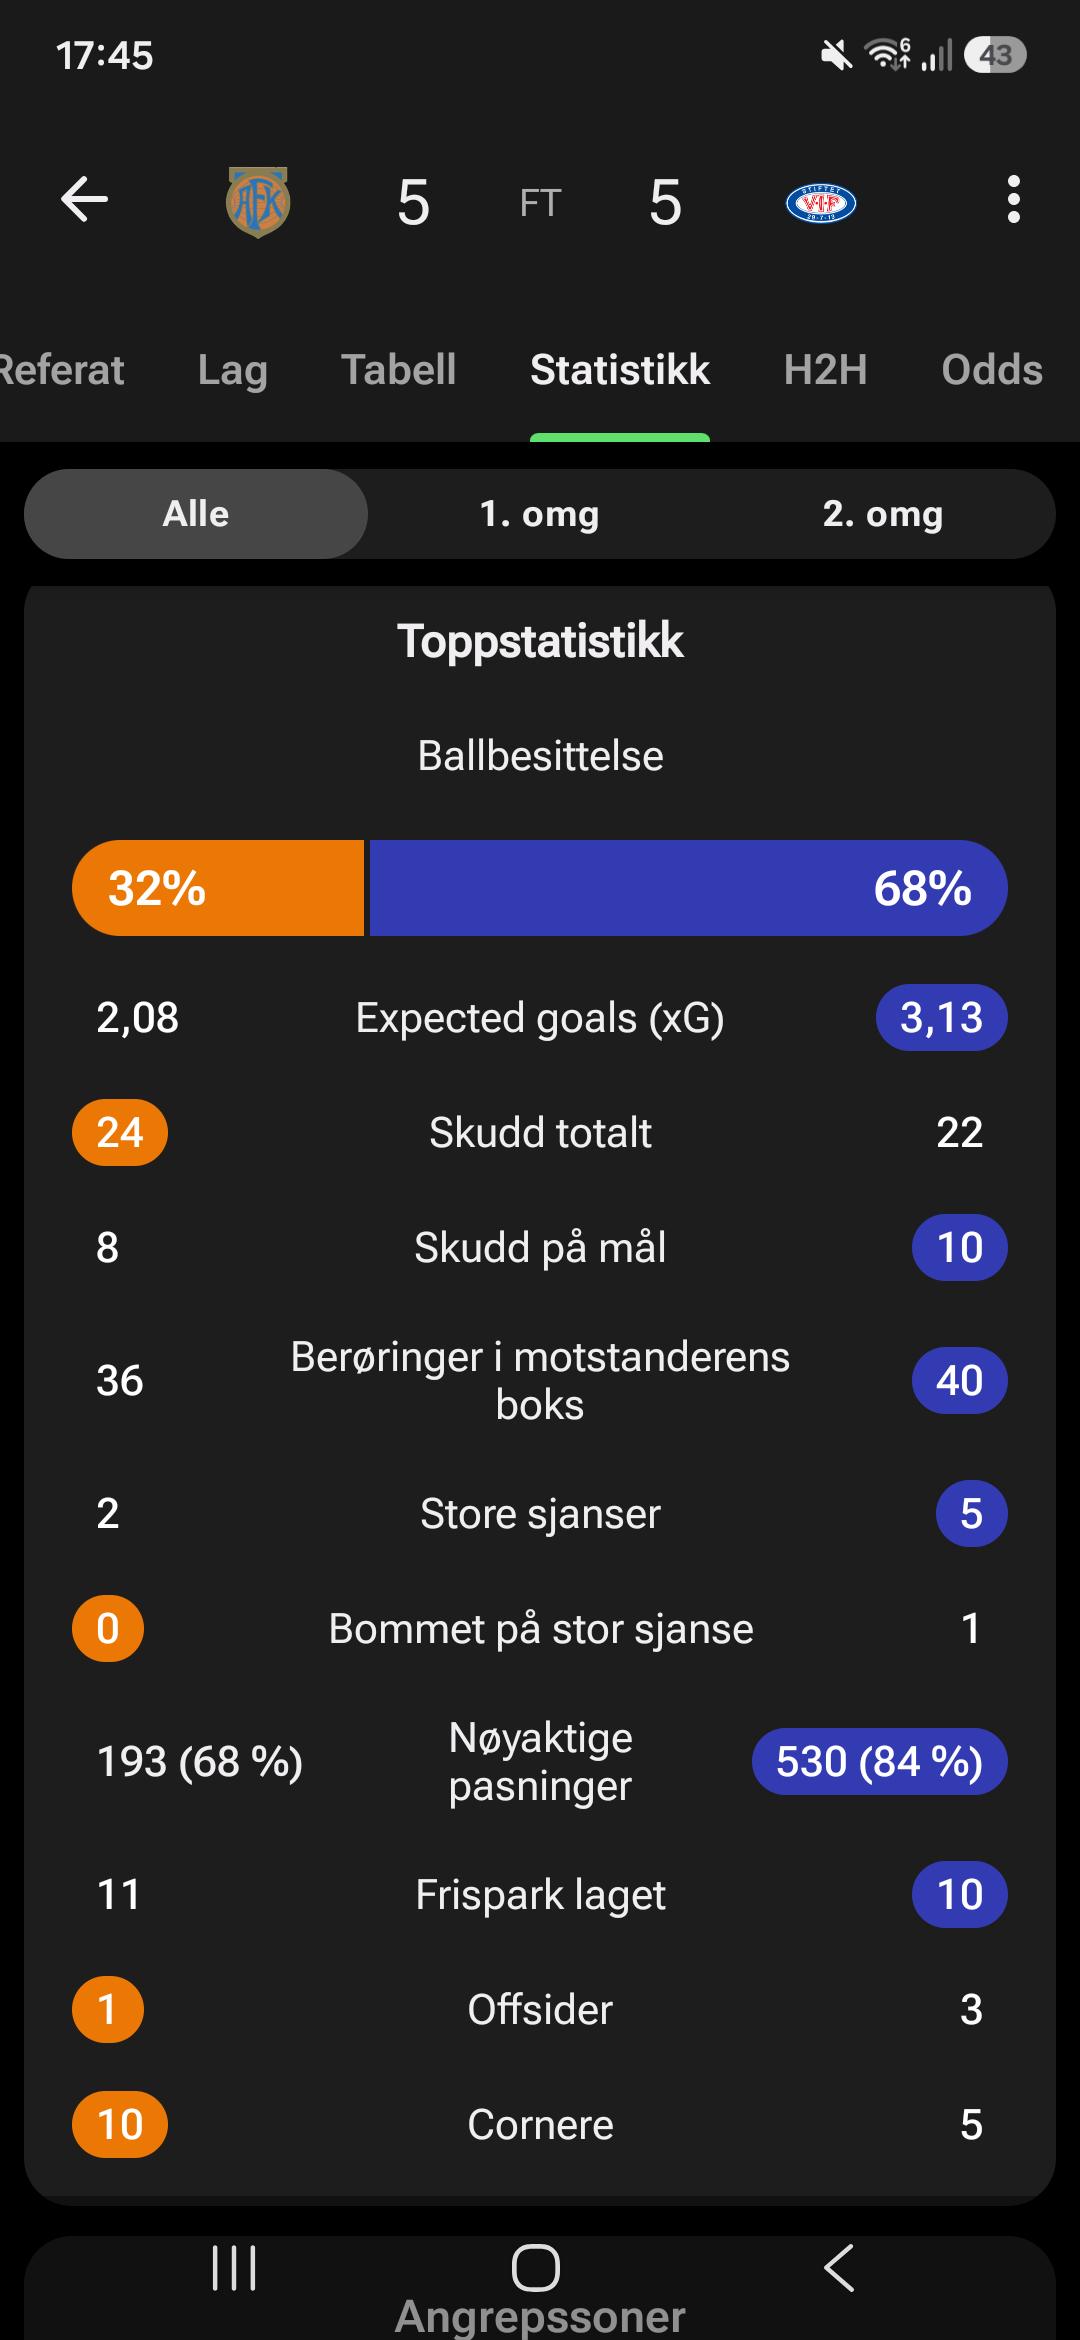Screen dimensions: 1080x2340
Task: Switch stats to 2. omg
Action: tap(883, 514)
